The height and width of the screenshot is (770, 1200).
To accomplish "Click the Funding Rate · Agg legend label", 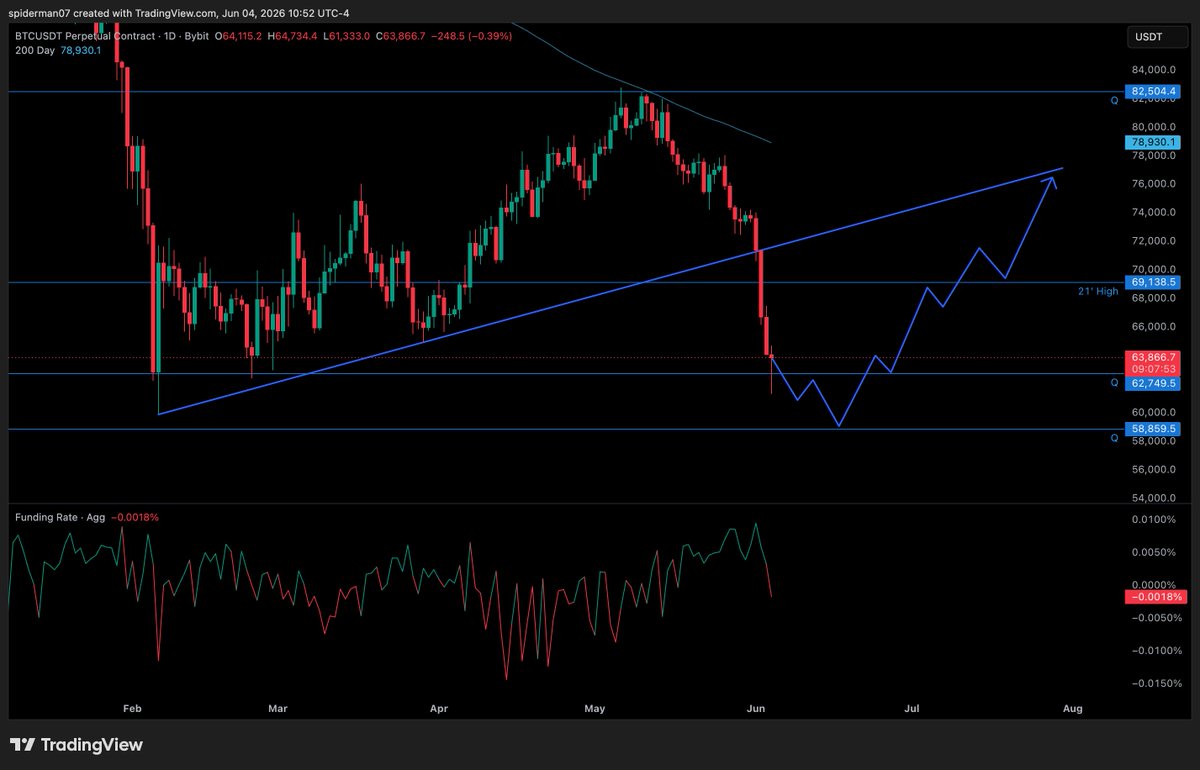I will coord(62,518).
